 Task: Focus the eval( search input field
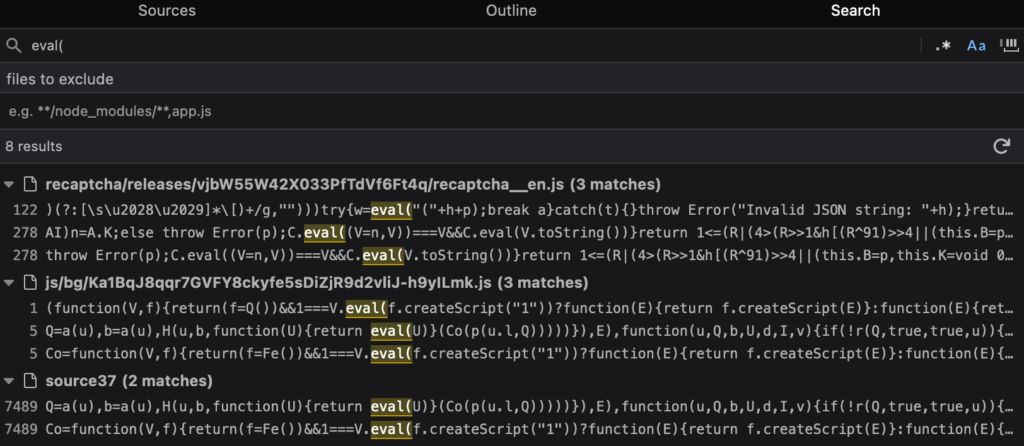click(x=473, y=46)
